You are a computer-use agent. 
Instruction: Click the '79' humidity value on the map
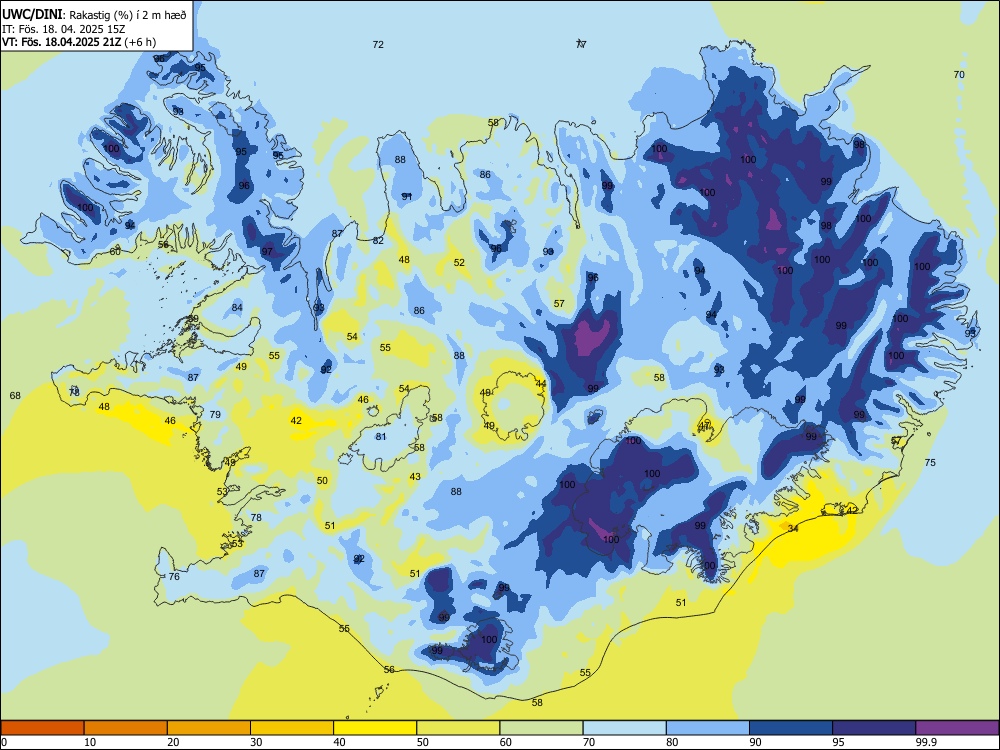pos(215,415)
